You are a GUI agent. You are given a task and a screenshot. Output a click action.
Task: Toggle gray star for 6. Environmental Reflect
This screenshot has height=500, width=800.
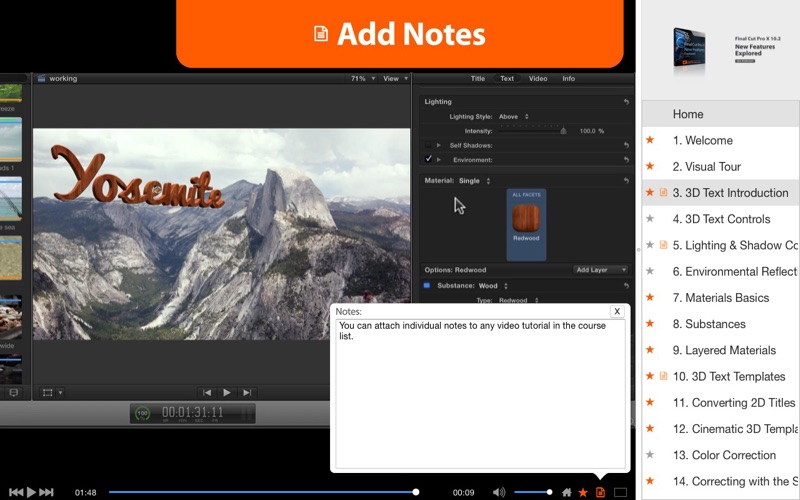click(x=650, y=271)
